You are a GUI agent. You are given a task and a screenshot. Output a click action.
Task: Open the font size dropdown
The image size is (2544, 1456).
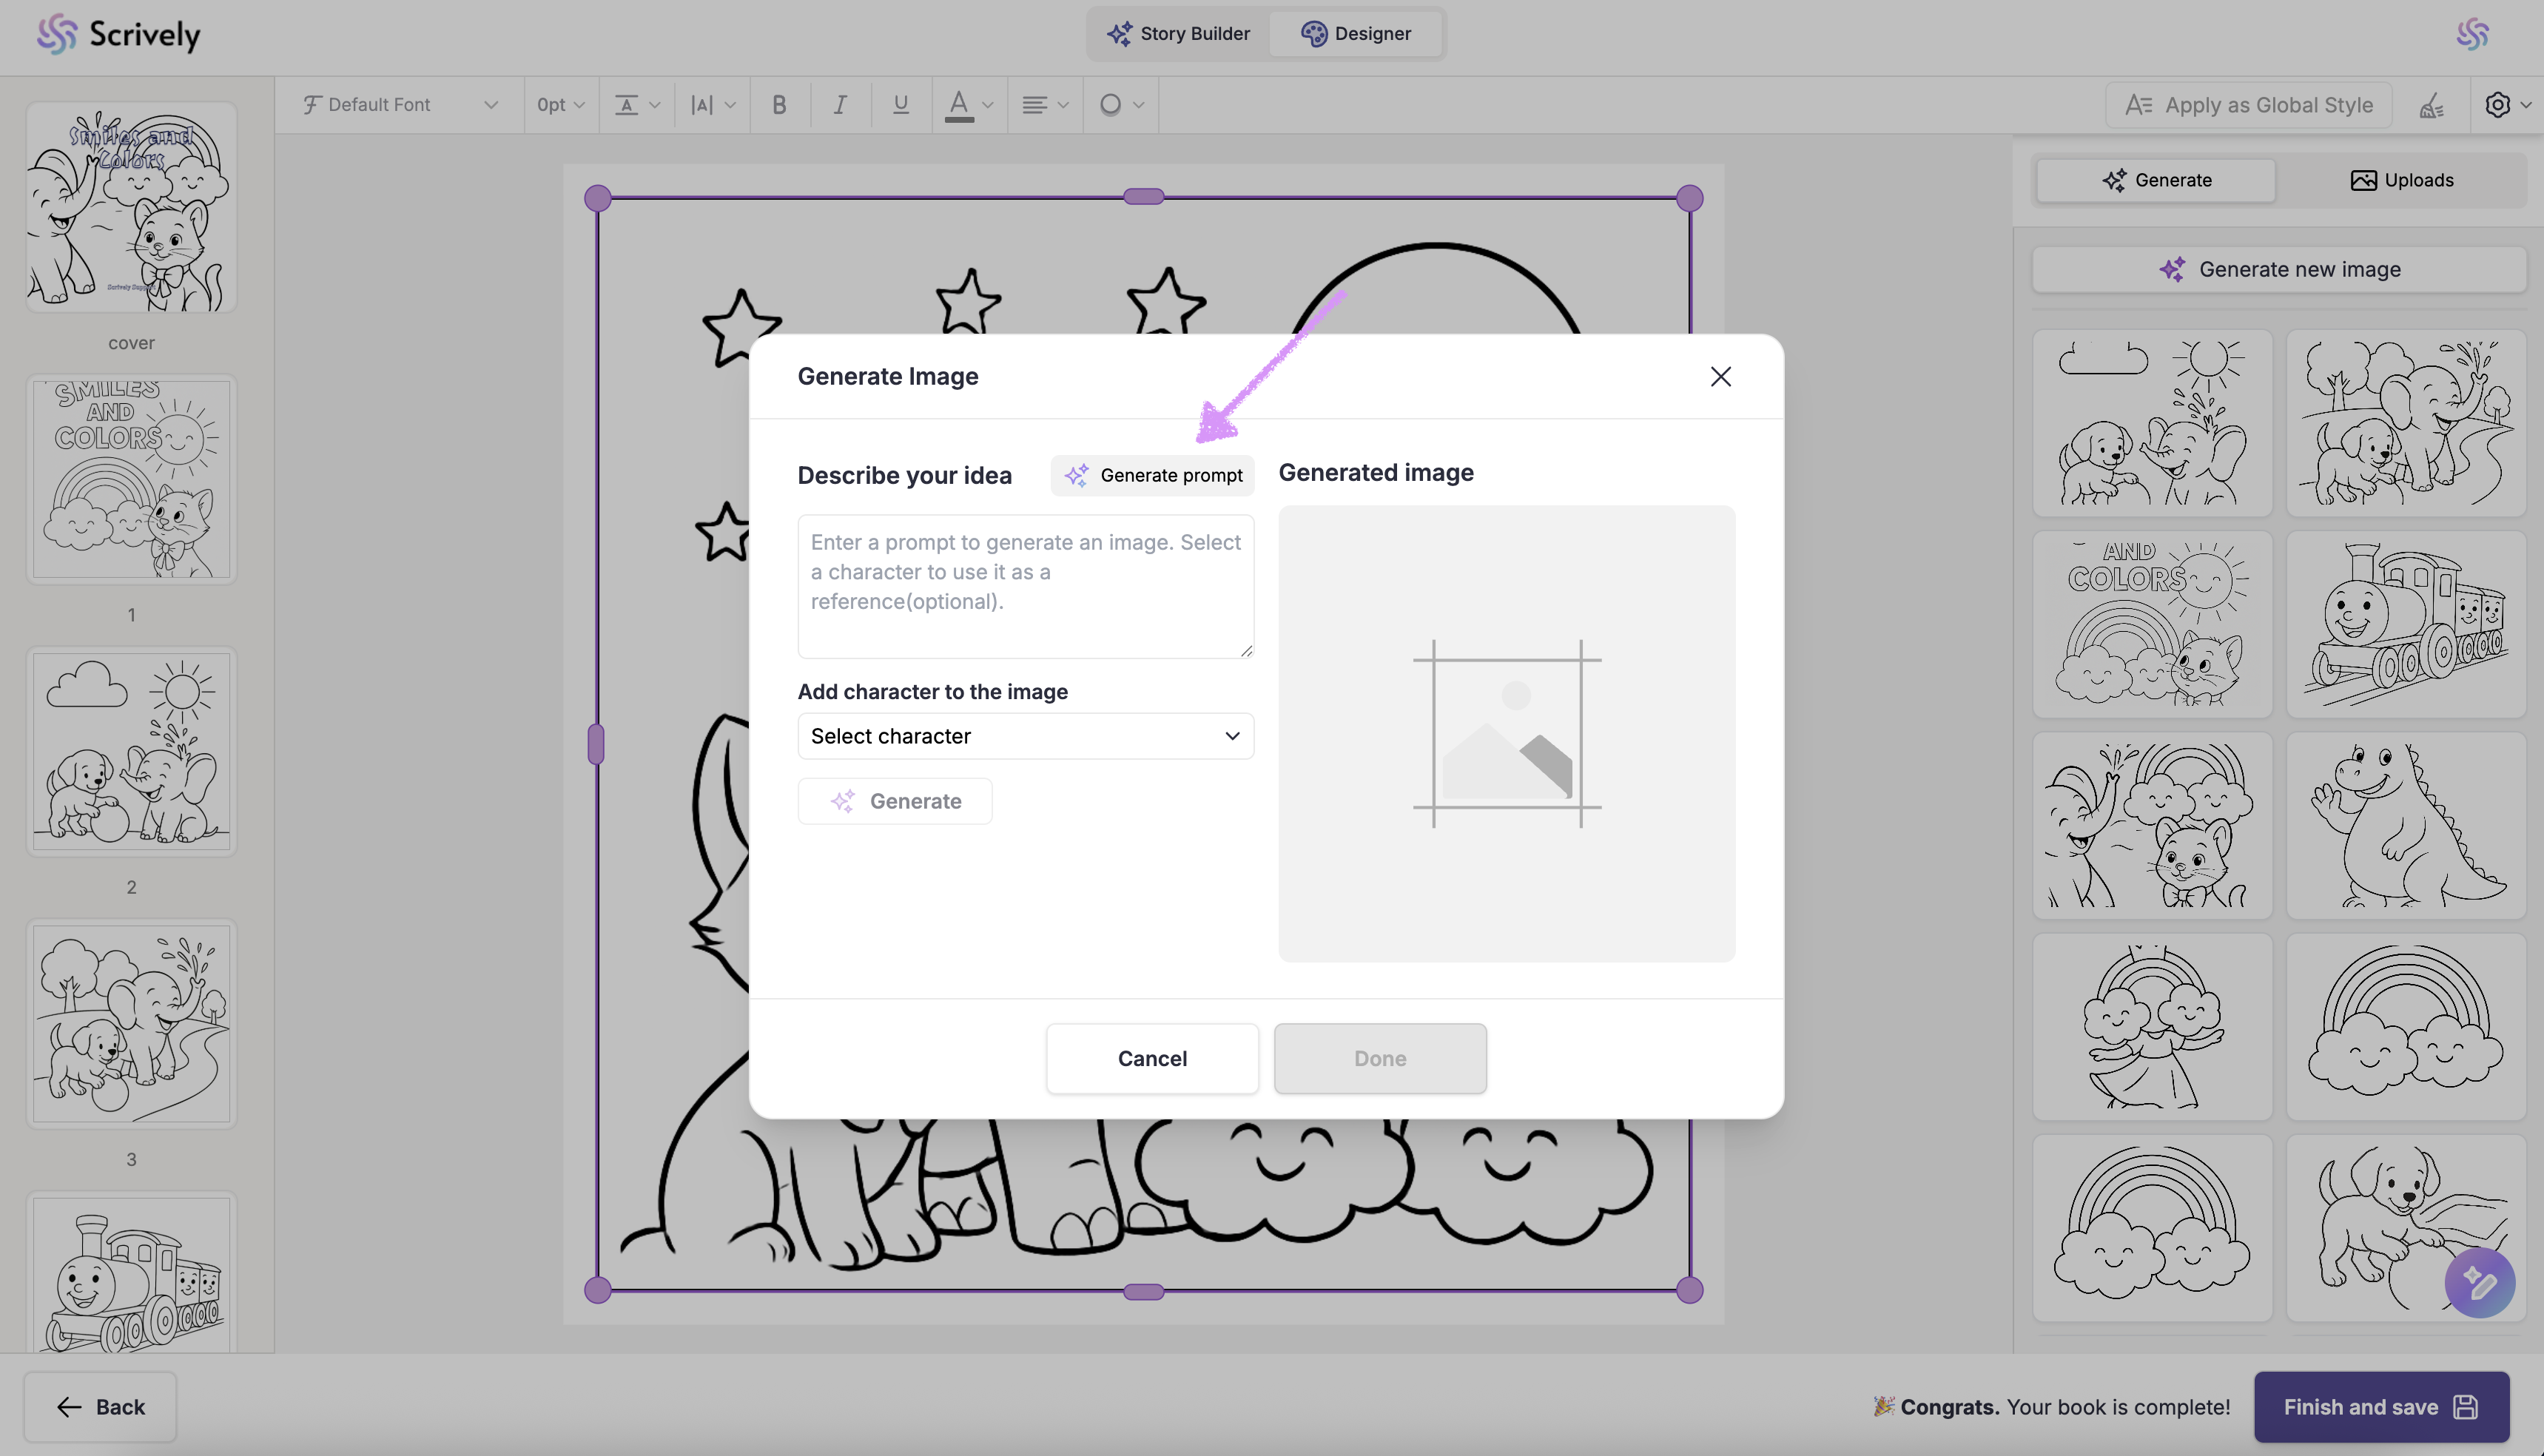click(560, 105)
